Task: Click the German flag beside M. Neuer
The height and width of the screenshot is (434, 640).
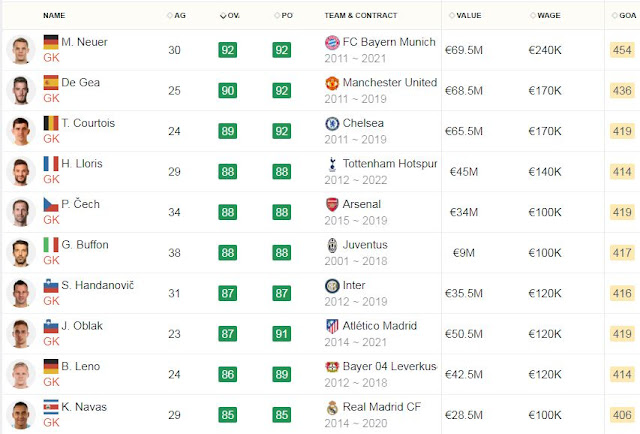Action: pos(51,42)
